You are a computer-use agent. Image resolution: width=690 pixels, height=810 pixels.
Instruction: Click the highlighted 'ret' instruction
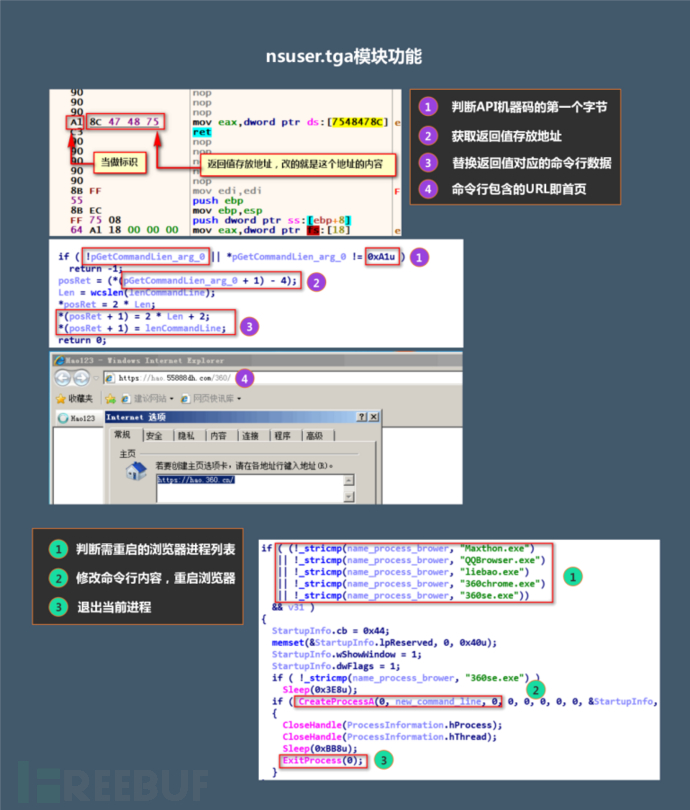(x=202, y=132)
